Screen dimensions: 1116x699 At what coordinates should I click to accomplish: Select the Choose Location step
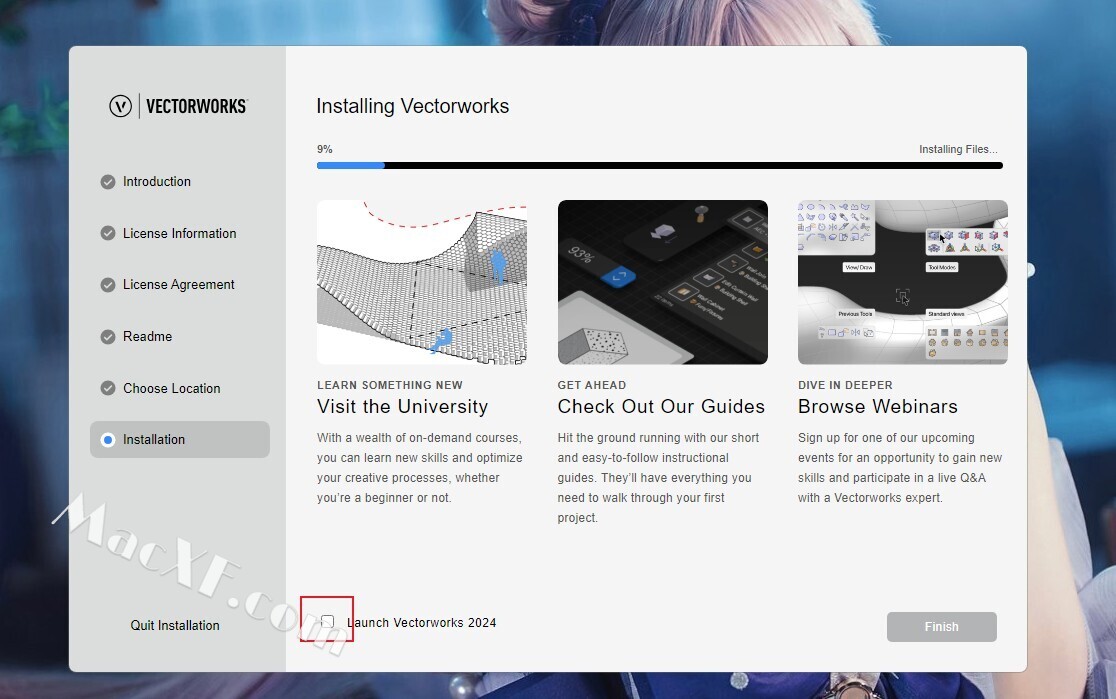tap(172, 388)
